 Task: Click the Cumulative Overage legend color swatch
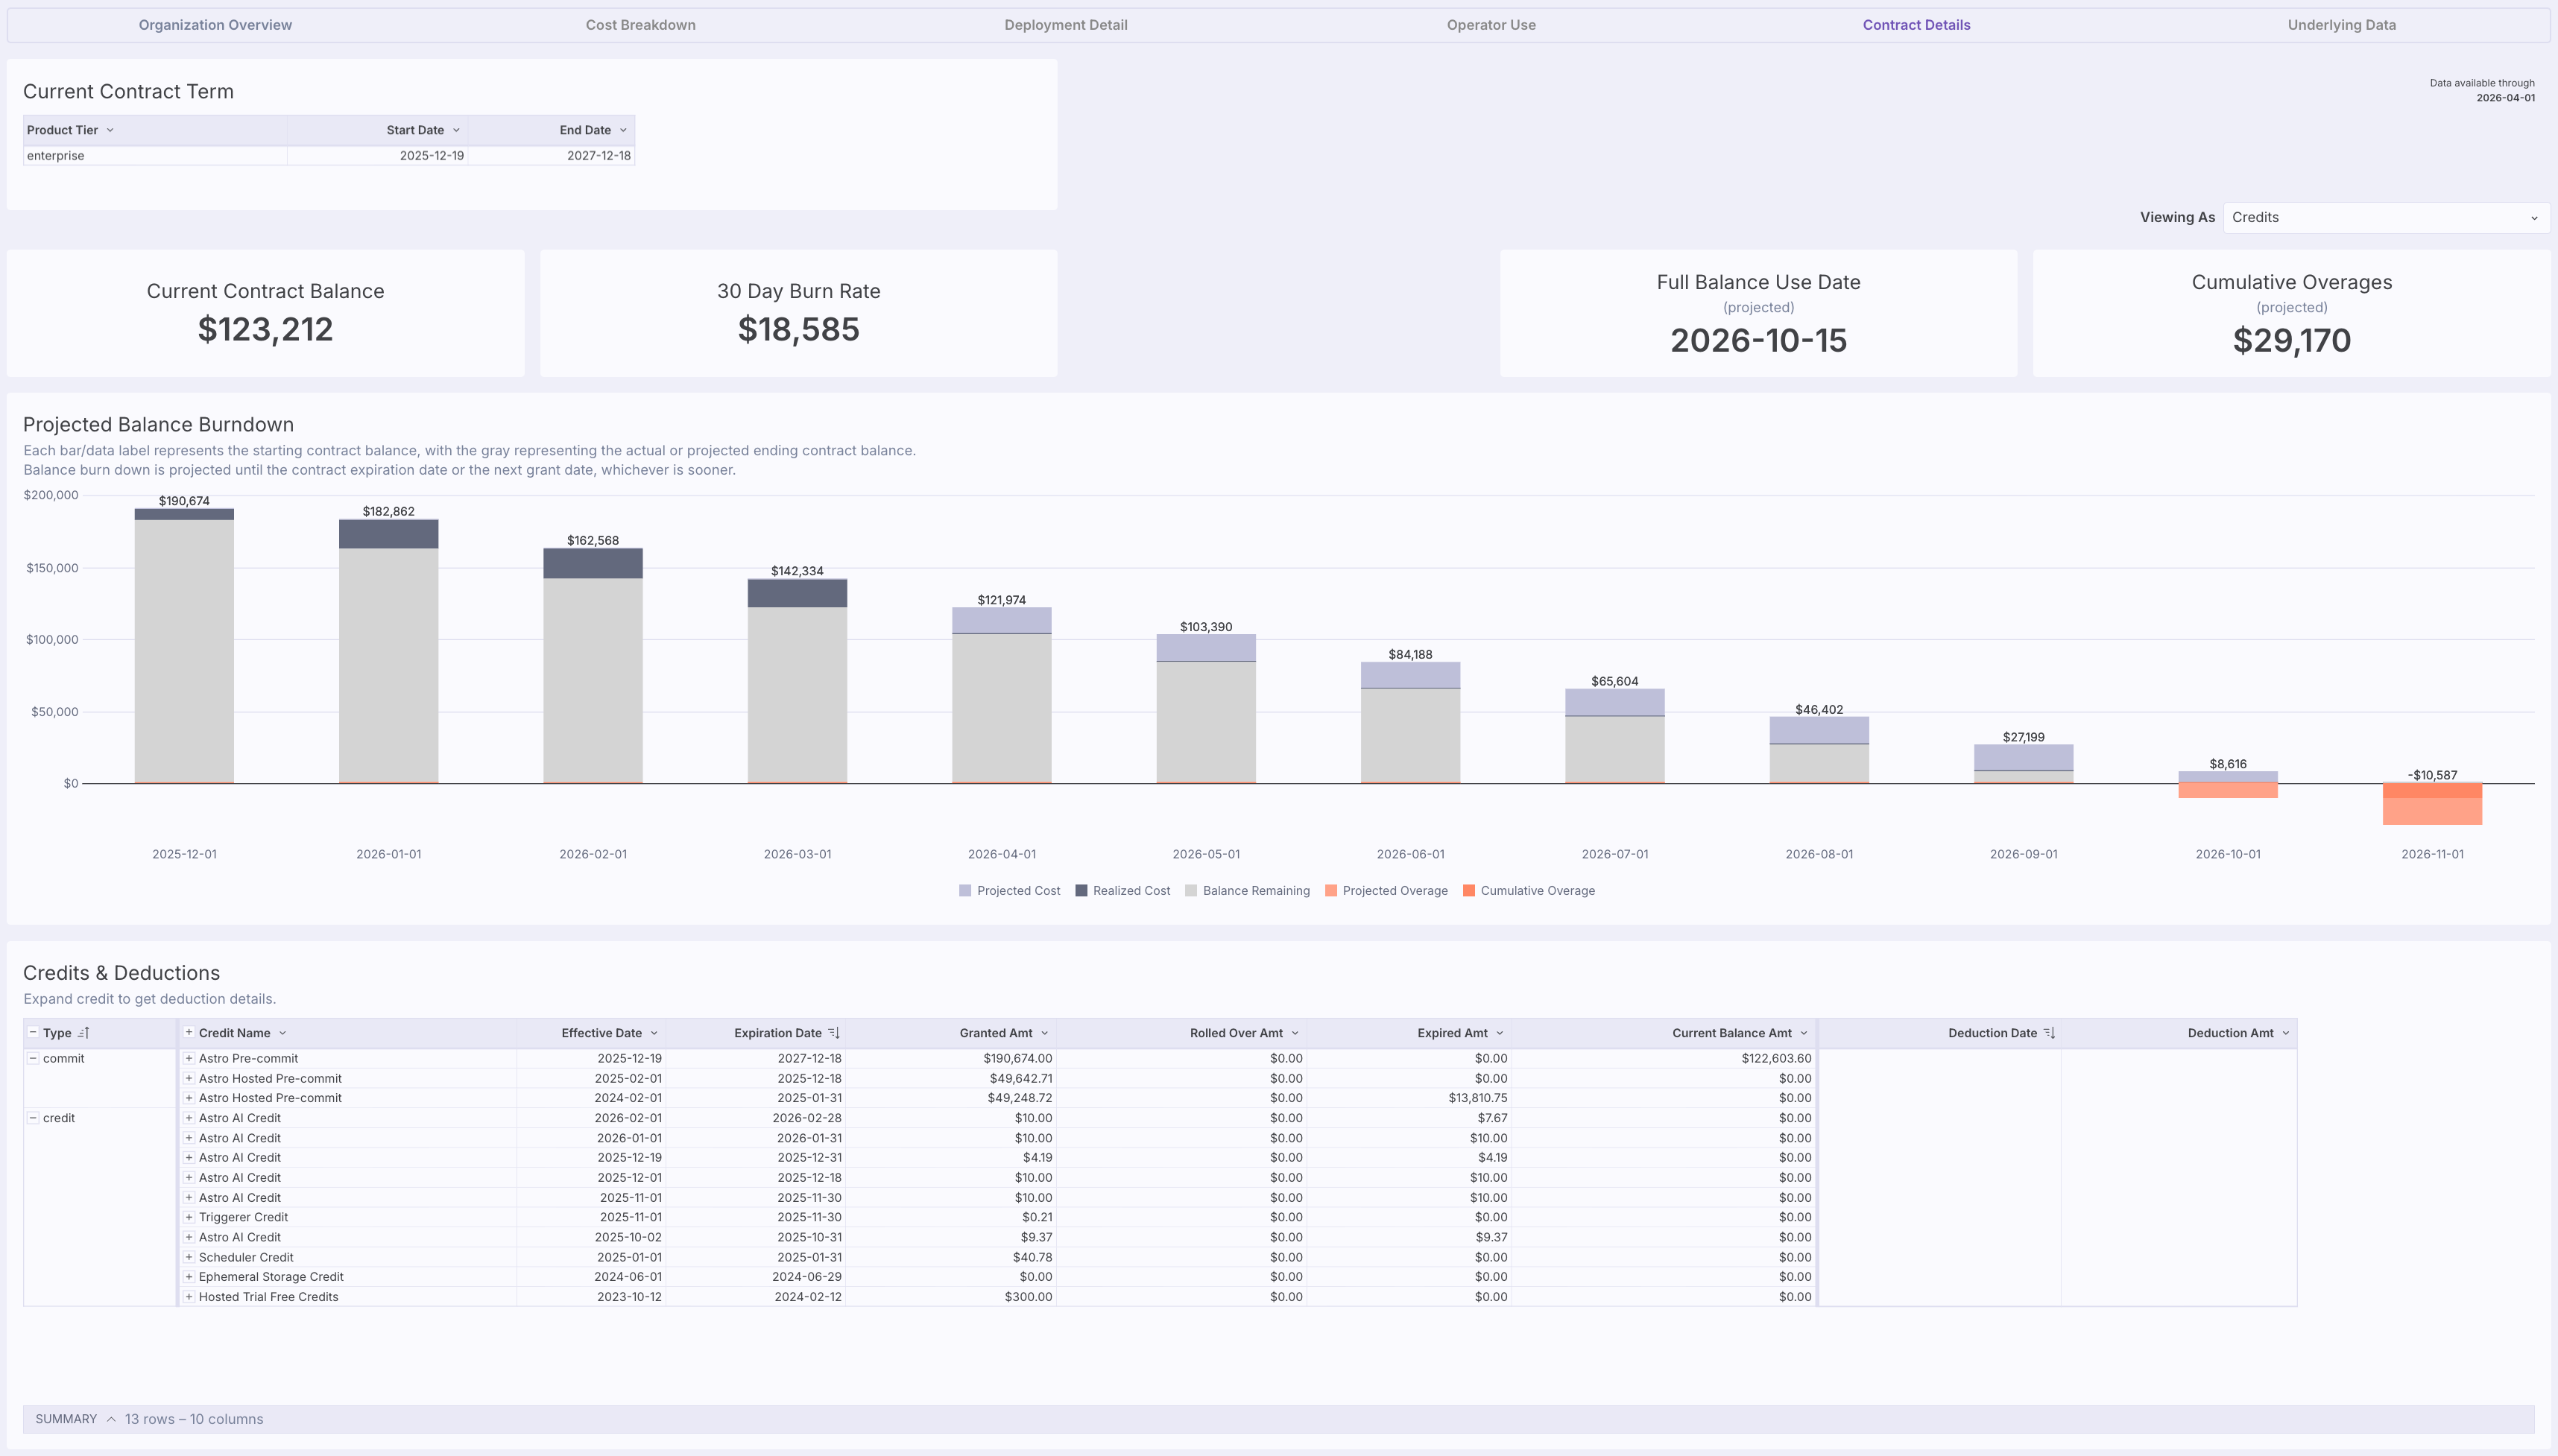(x=1469, y=890)
